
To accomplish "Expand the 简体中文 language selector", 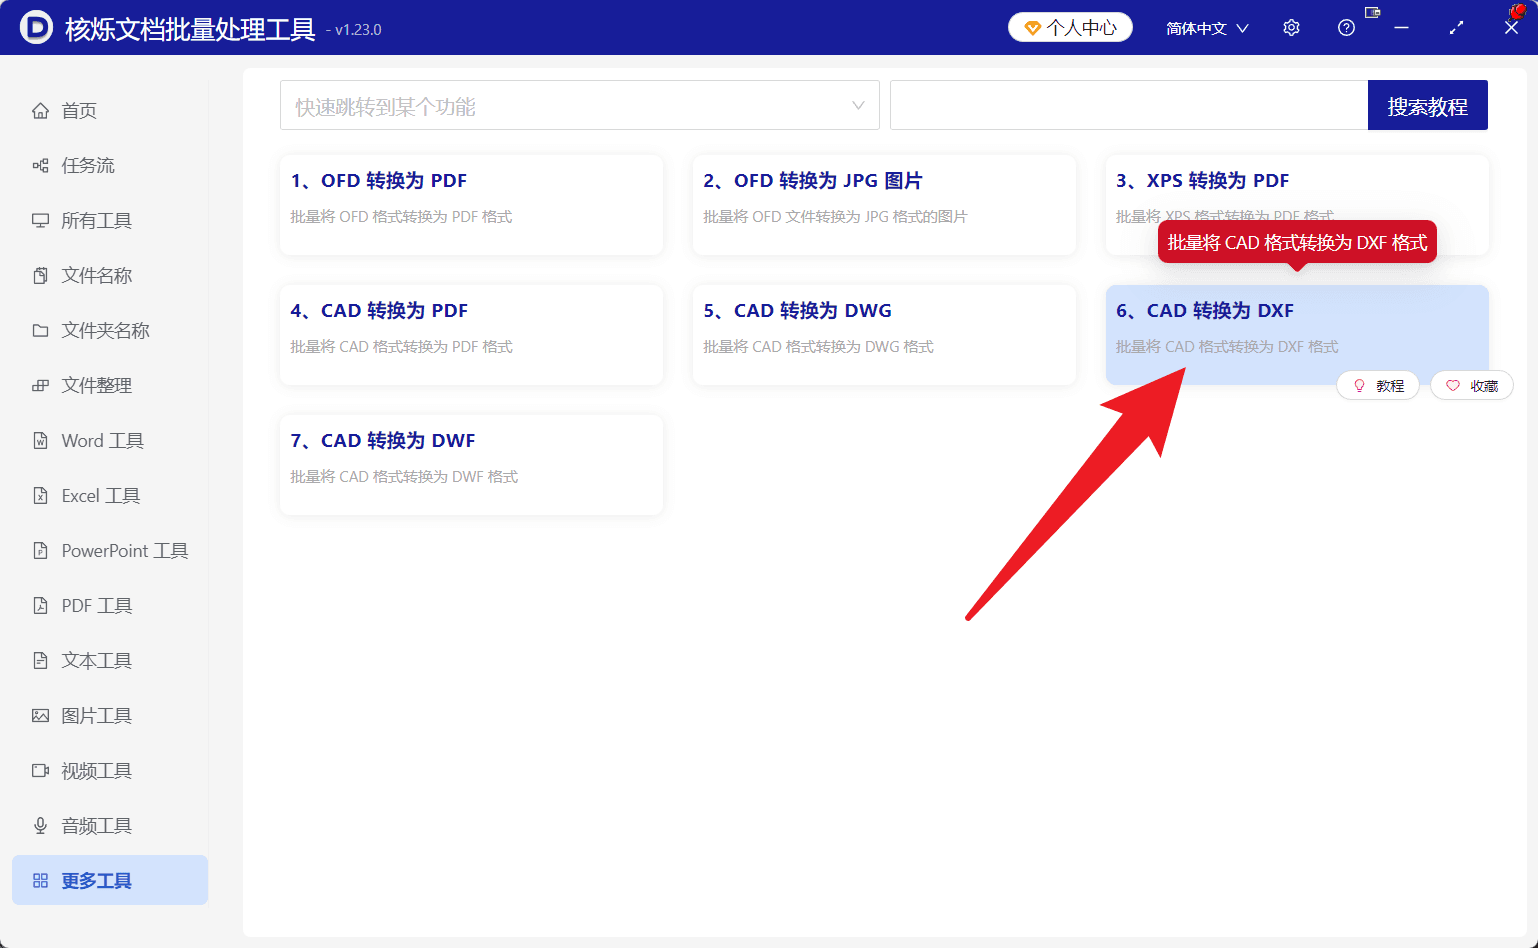I will point(1207,28).
